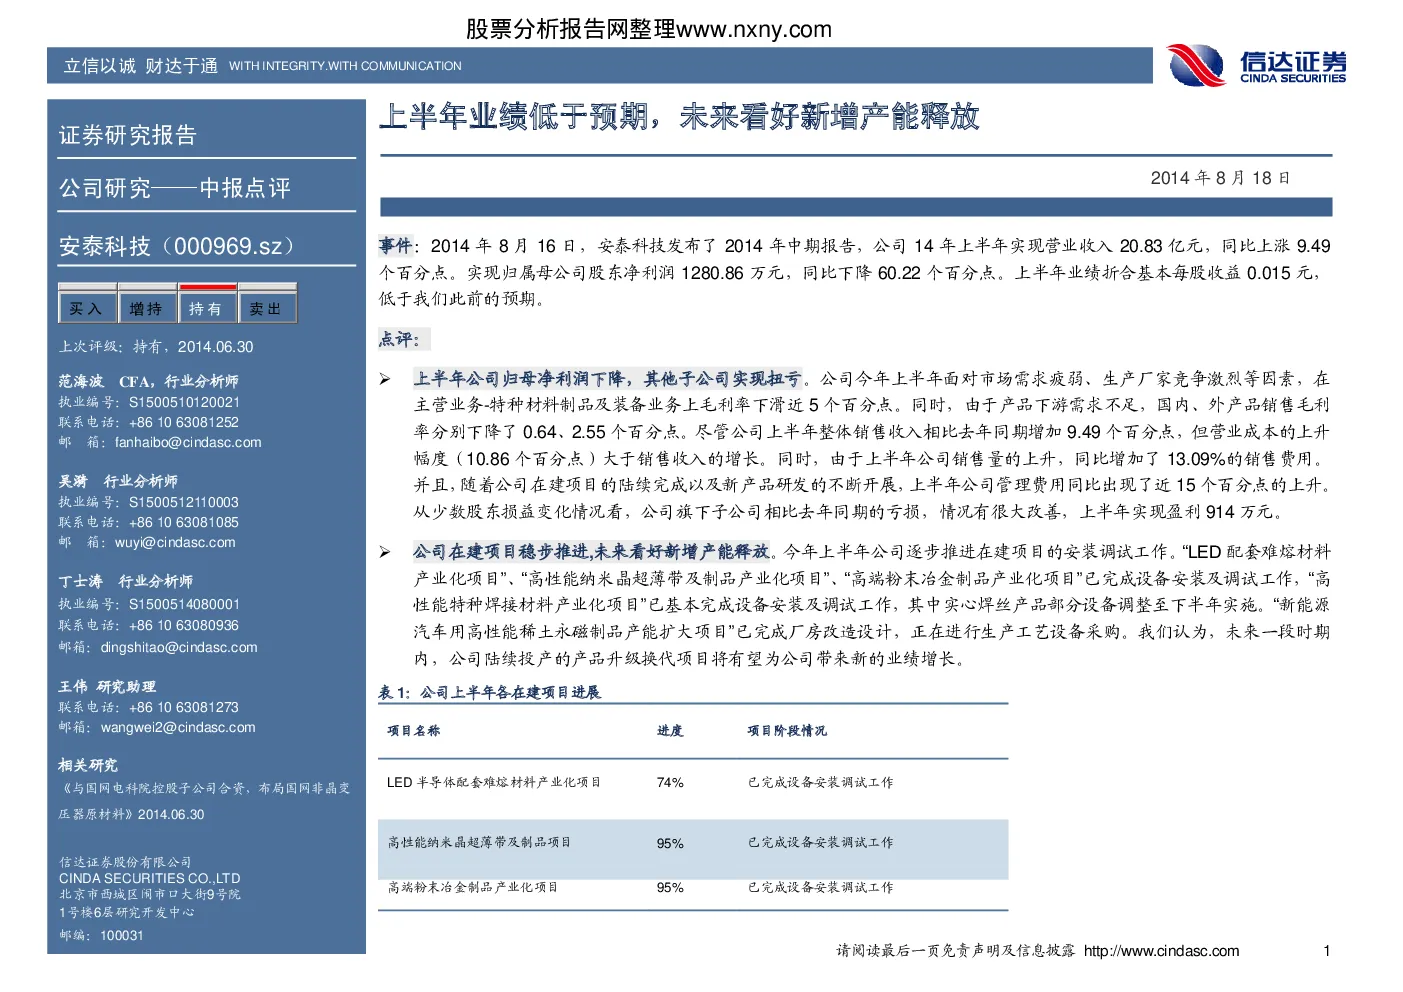The width and height of the screenshot is (1403, 992).
Task: Click phone number +86 10 63081085
Action: tap(184, 522)
